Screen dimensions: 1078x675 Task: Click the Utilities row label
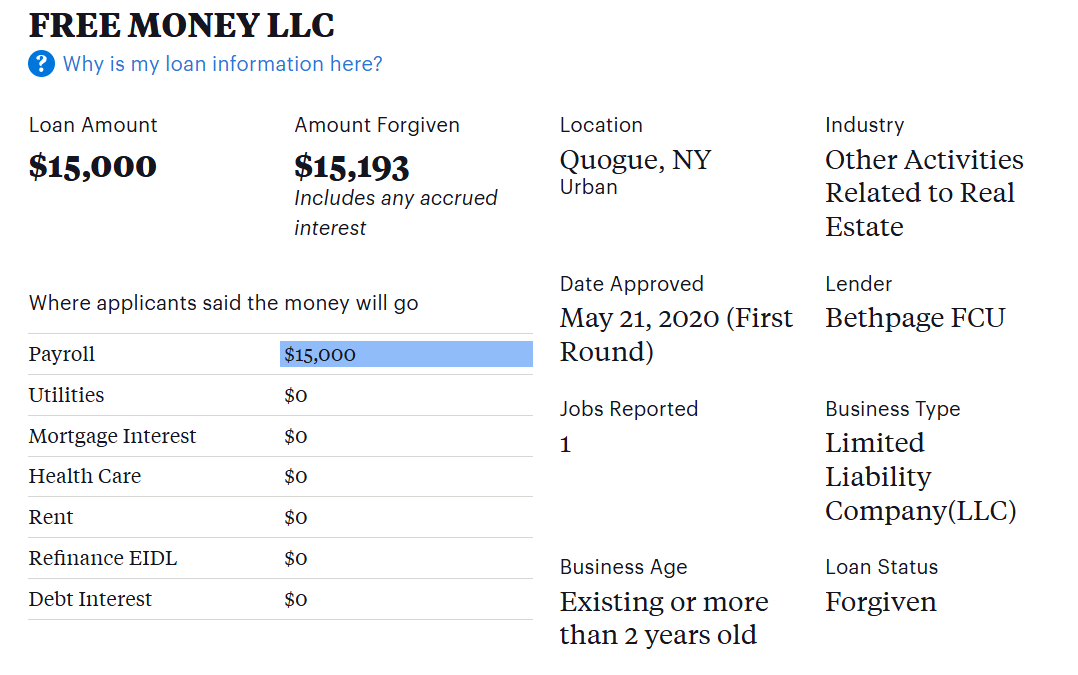[x=66, y=395]
